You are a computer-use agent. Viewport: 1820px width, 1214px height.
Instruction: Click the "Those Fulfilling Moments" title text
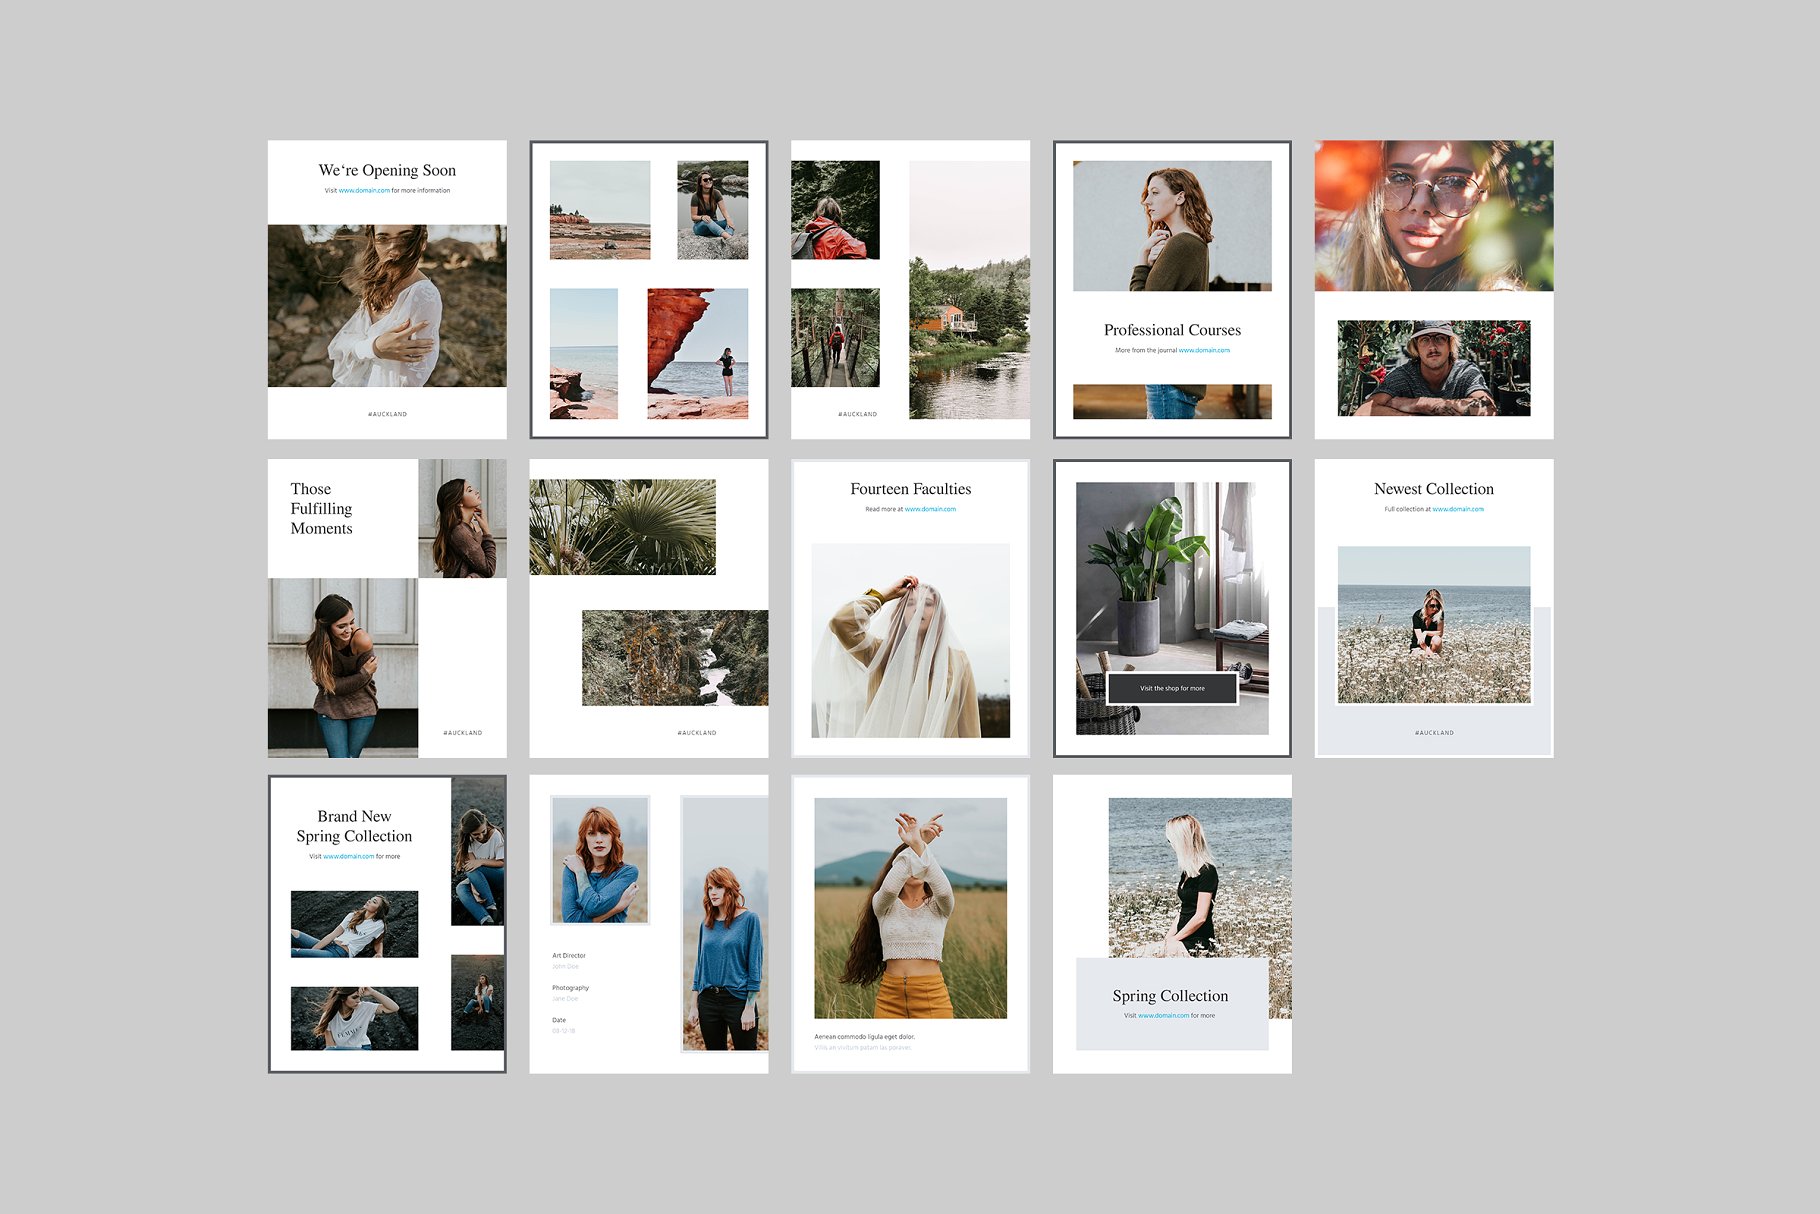pyautogui.click(x=321, y=509)
